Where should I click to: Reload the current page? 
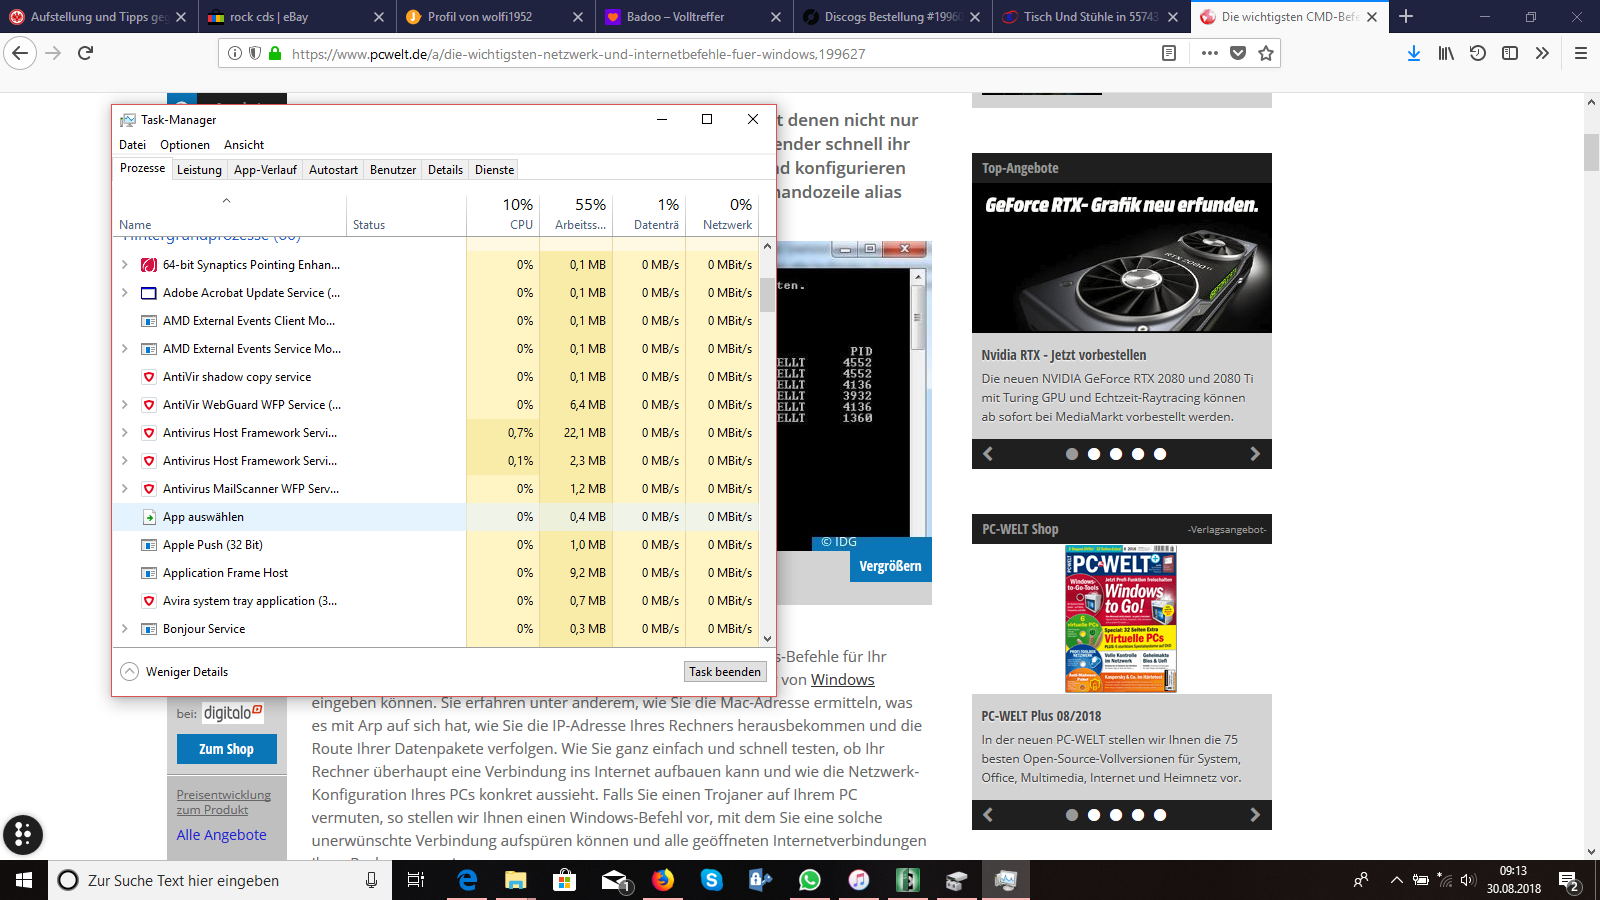(x=86, y=53)
